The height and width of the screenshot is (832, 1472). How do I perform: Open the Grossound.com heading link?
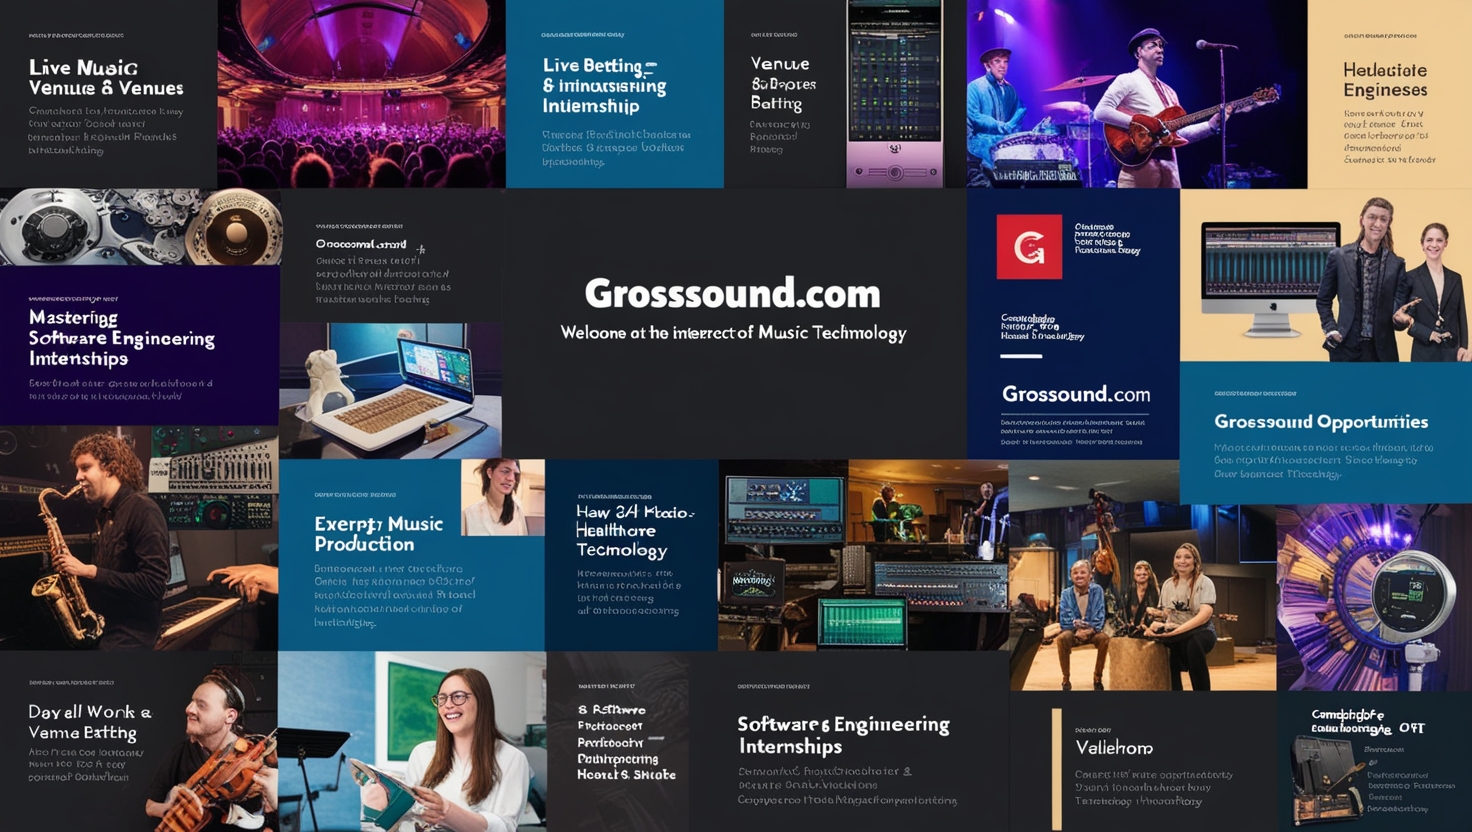pyautogui.click(x=1076, y=394)
